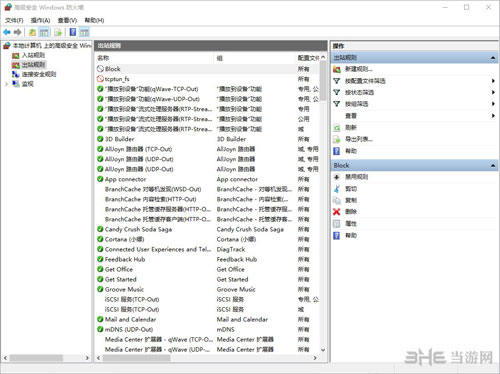Click the red X 删除 (Delete) icon
Image resolution: width=500 pixels, height=374 pixels.
tap(337, 212)
